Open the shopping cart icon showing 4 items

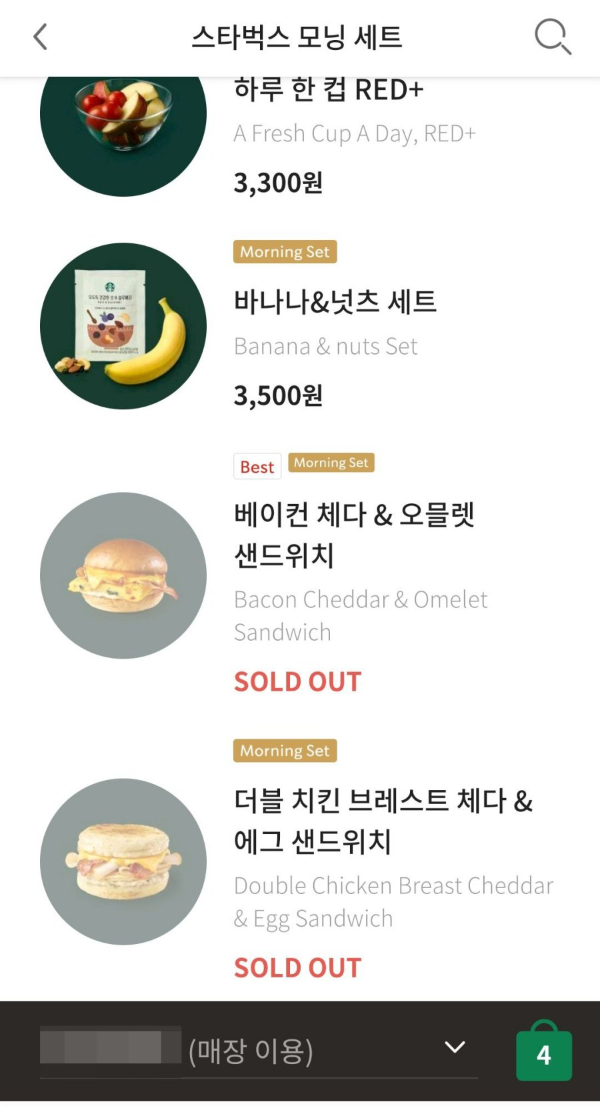click(x=544, y=1053)
